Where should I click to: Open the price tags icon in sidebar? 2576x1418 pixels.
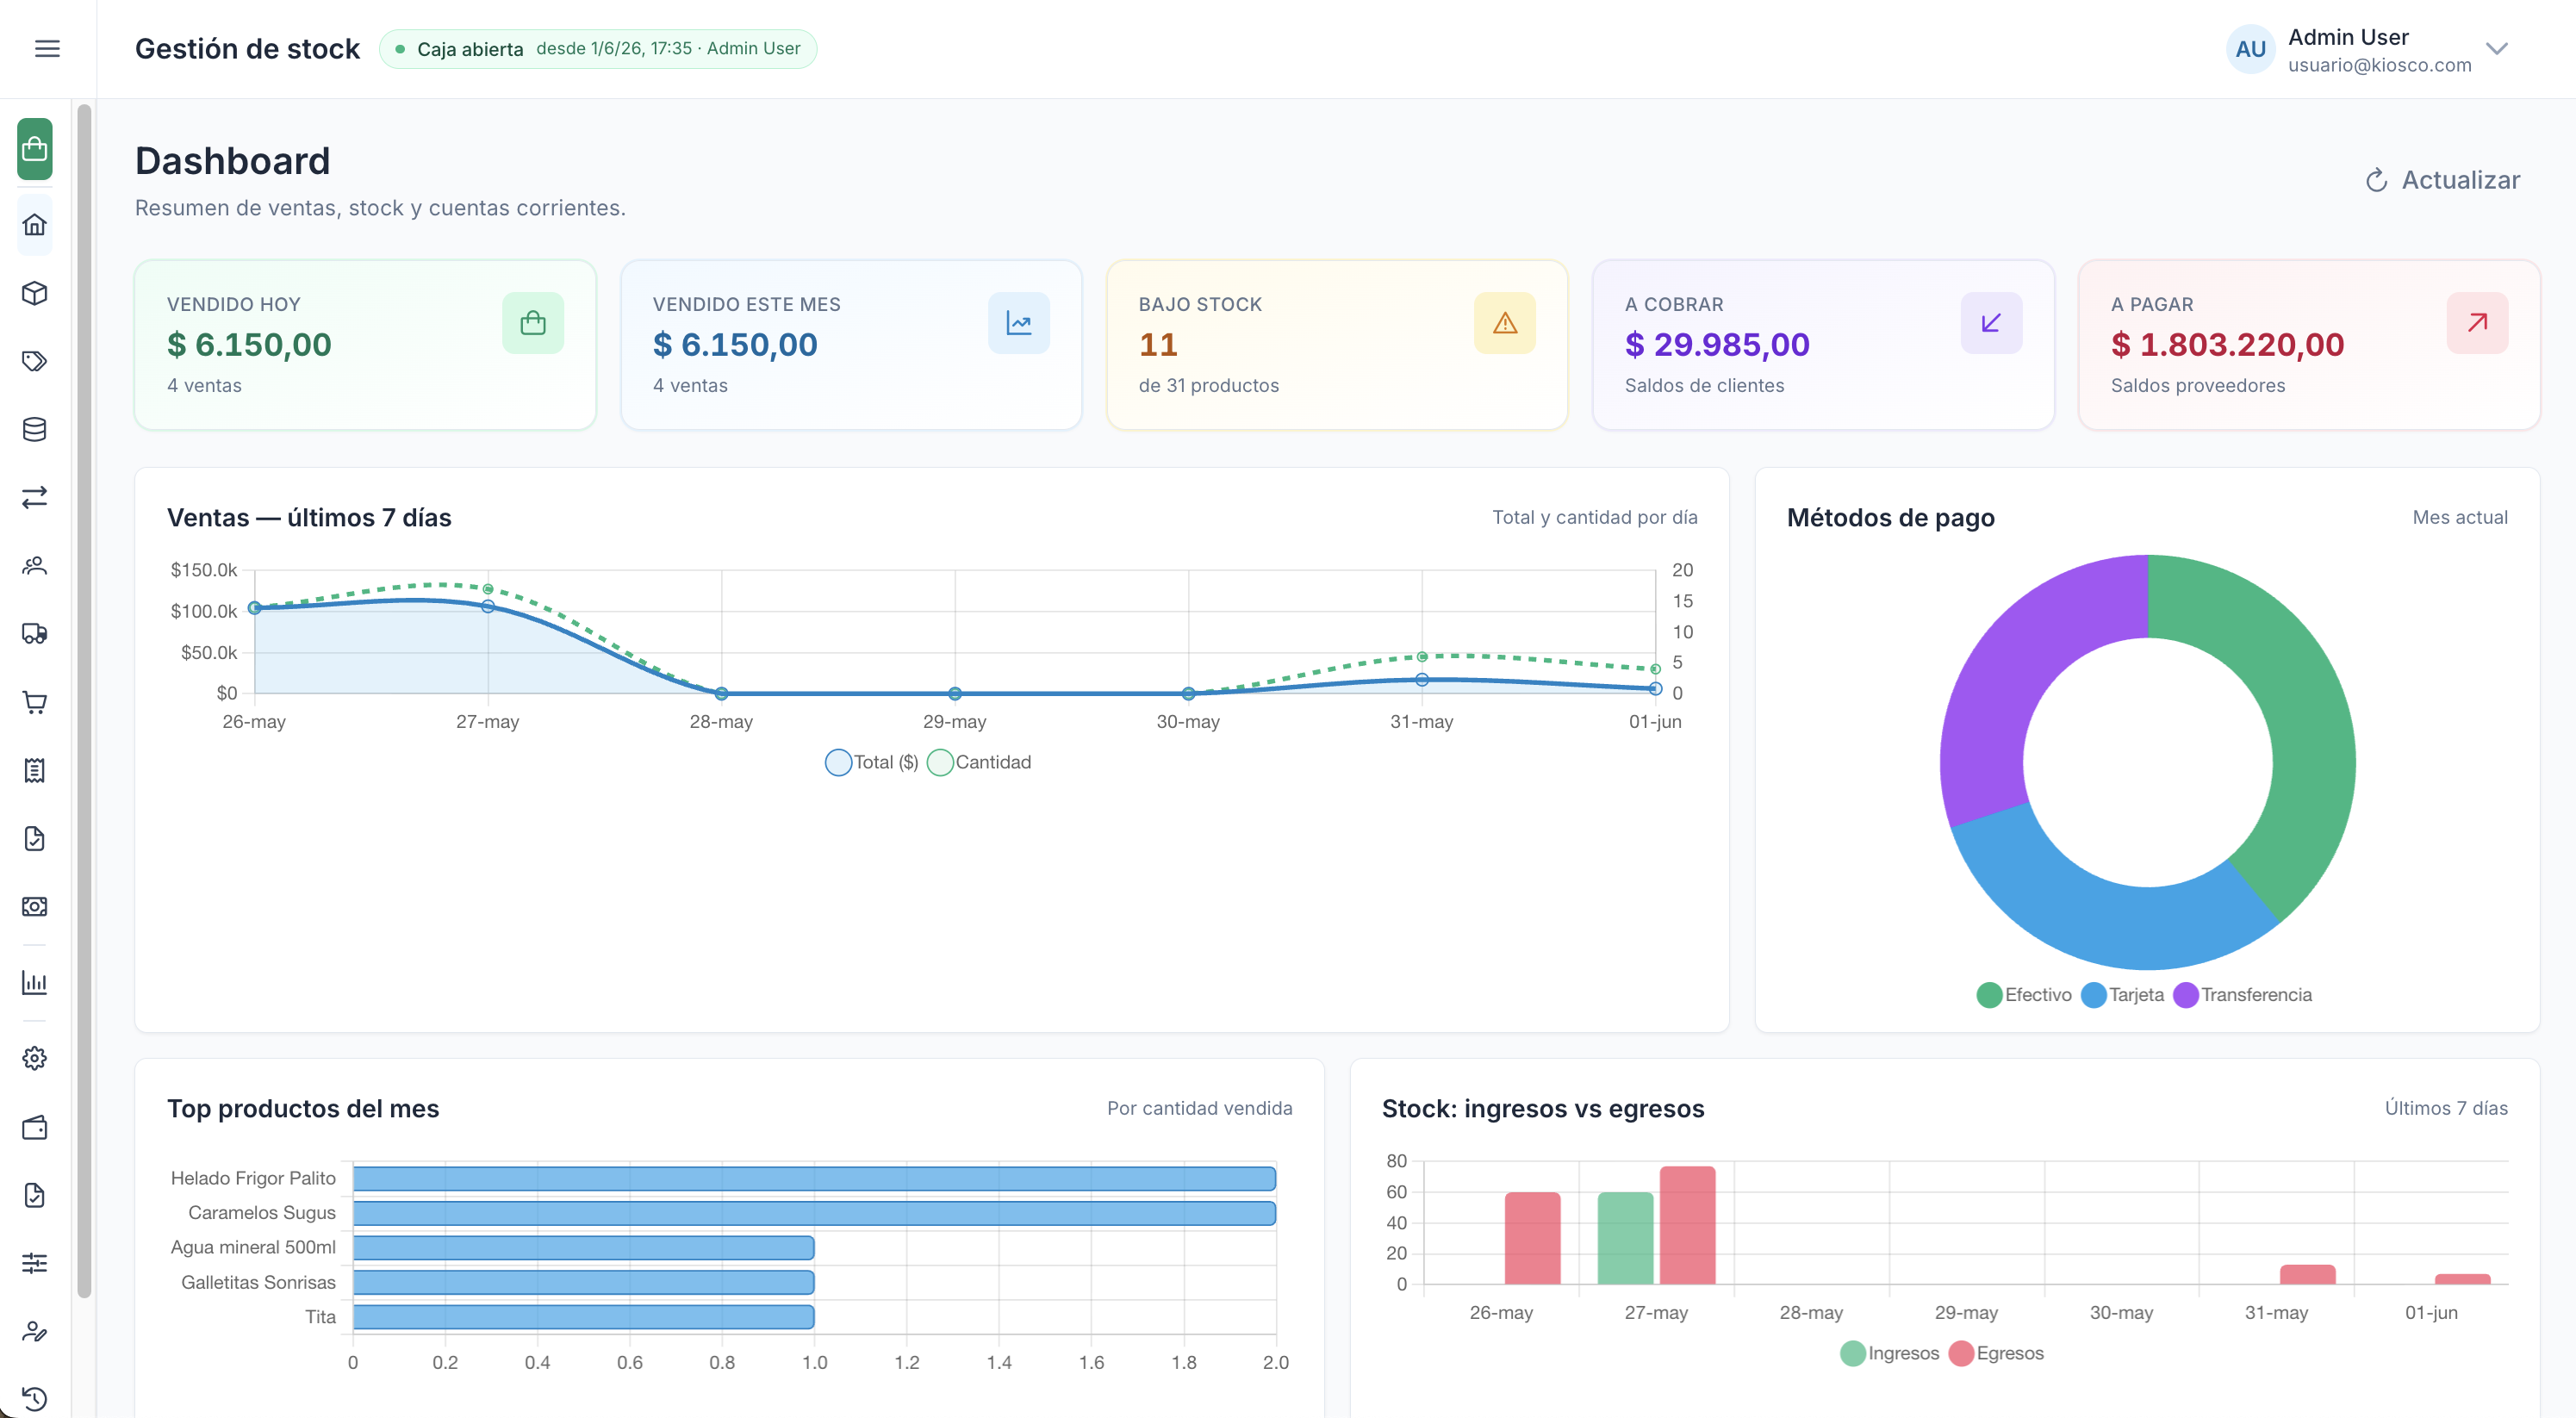click(35, 361)
